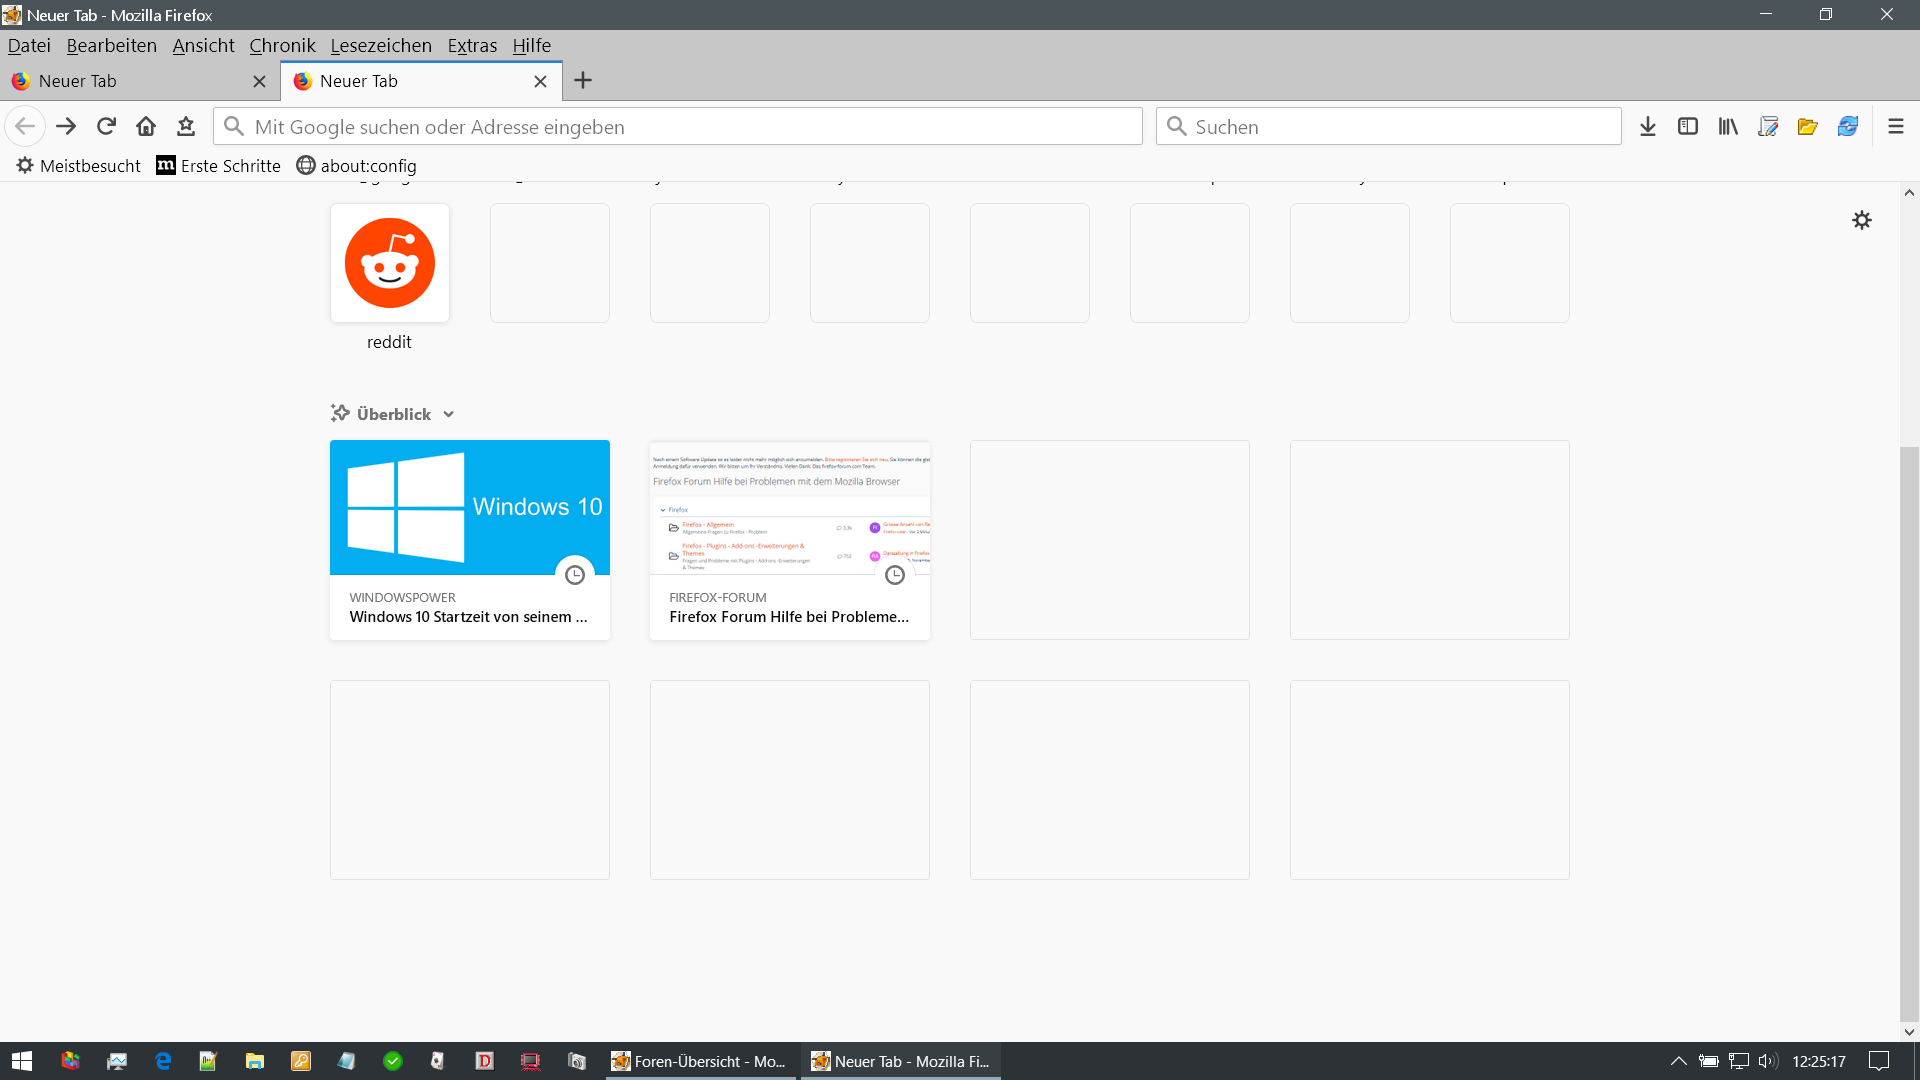Open the reddit top site tile
Image resolution: width=1920 pixels, height=1080 pixels.
(x=390, y=264)
